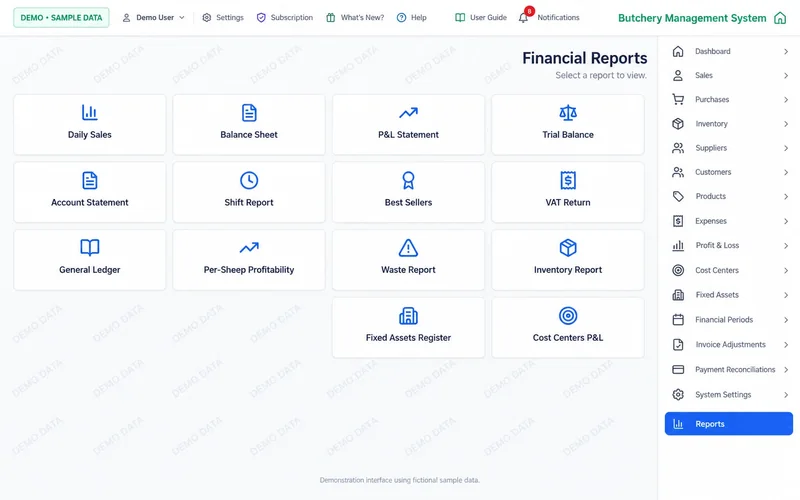Viewport: 800px width, 500px height.
Task: Expand the Customers sidebar chevron
Action: pyautogui.click(x=786, y=172)
